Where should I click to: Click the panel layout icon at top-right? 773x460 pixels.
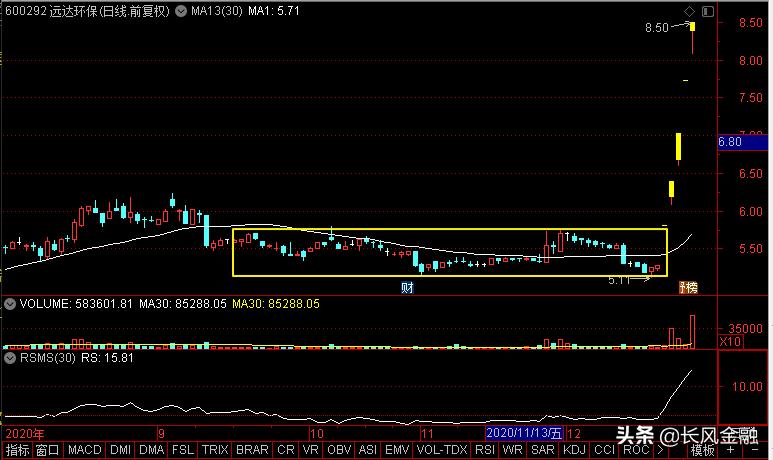point(708,11)
